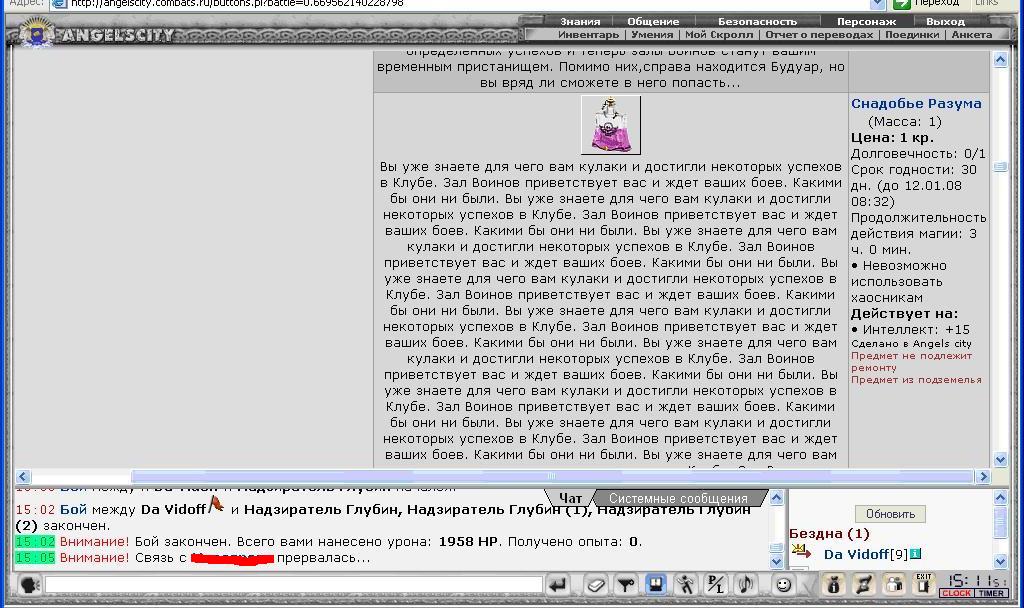
Task: Open the Мой Скролл submenu link
Action: [x=719, y=35]
